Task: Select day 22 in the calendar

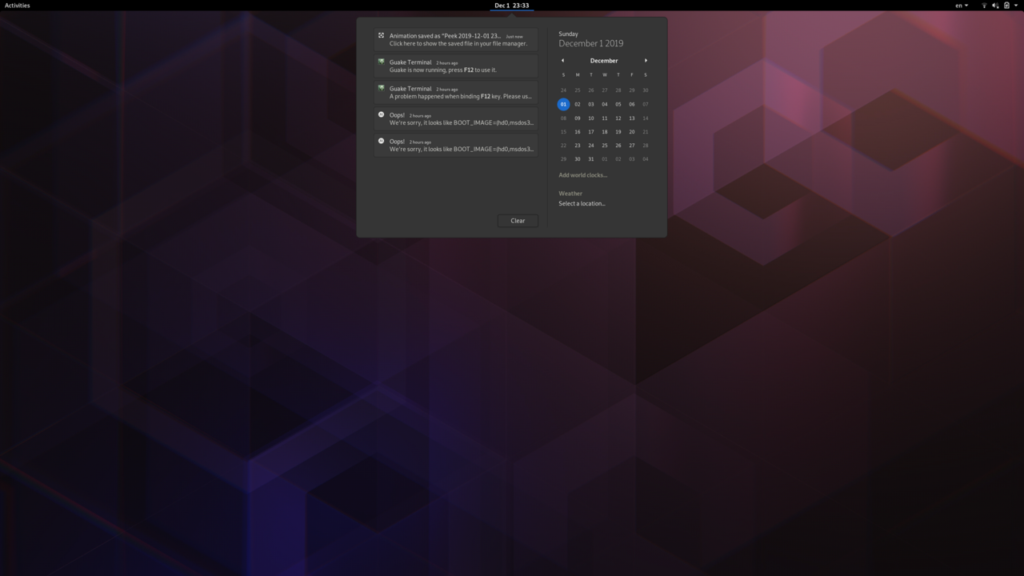Action: (564, 146)
